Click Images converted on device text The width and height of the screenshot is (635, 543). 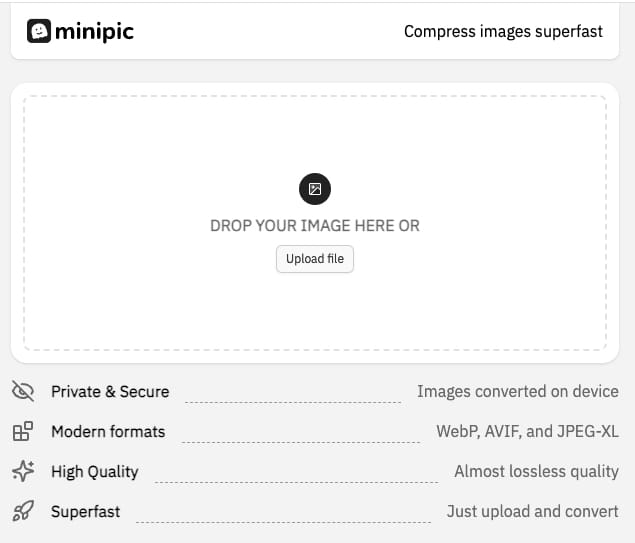point(518,392)
